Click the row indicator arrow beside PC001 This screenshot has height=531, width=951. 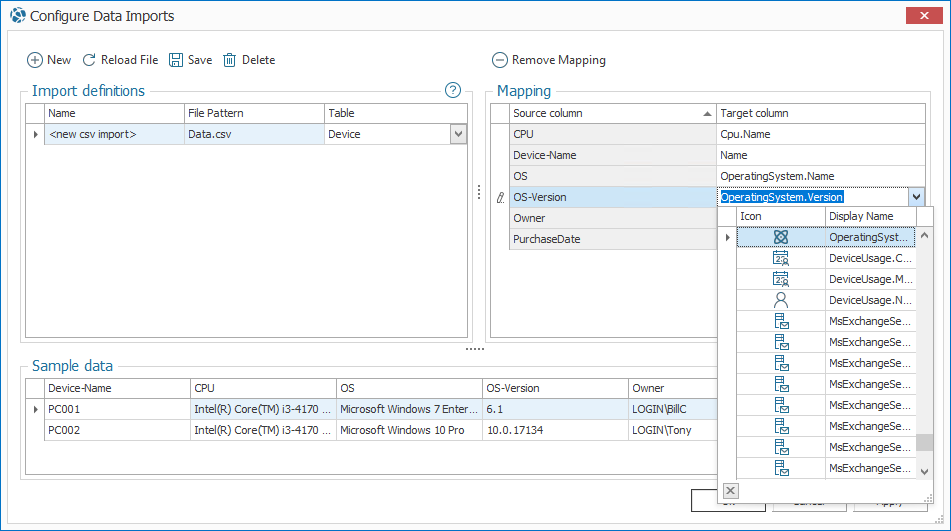[x=35, y=409]
